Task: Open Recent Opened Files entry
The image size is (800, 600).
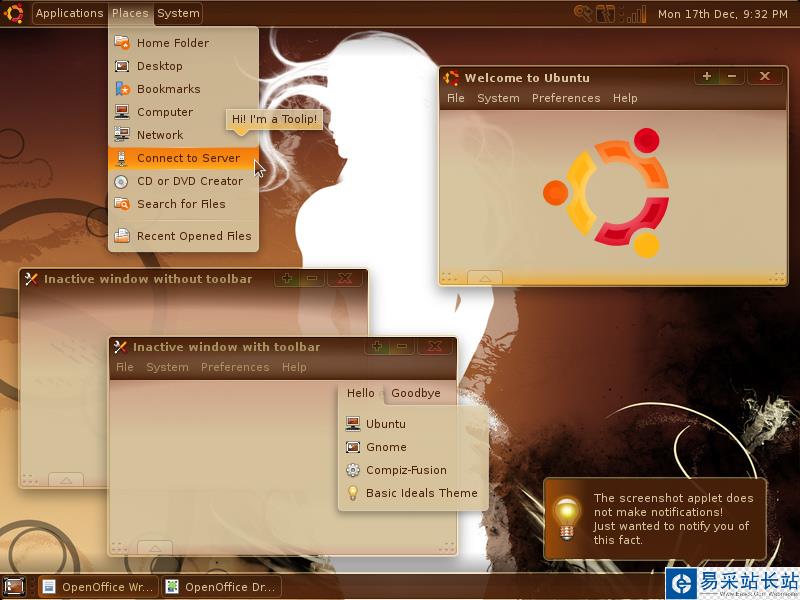Action: coord(183,236)
